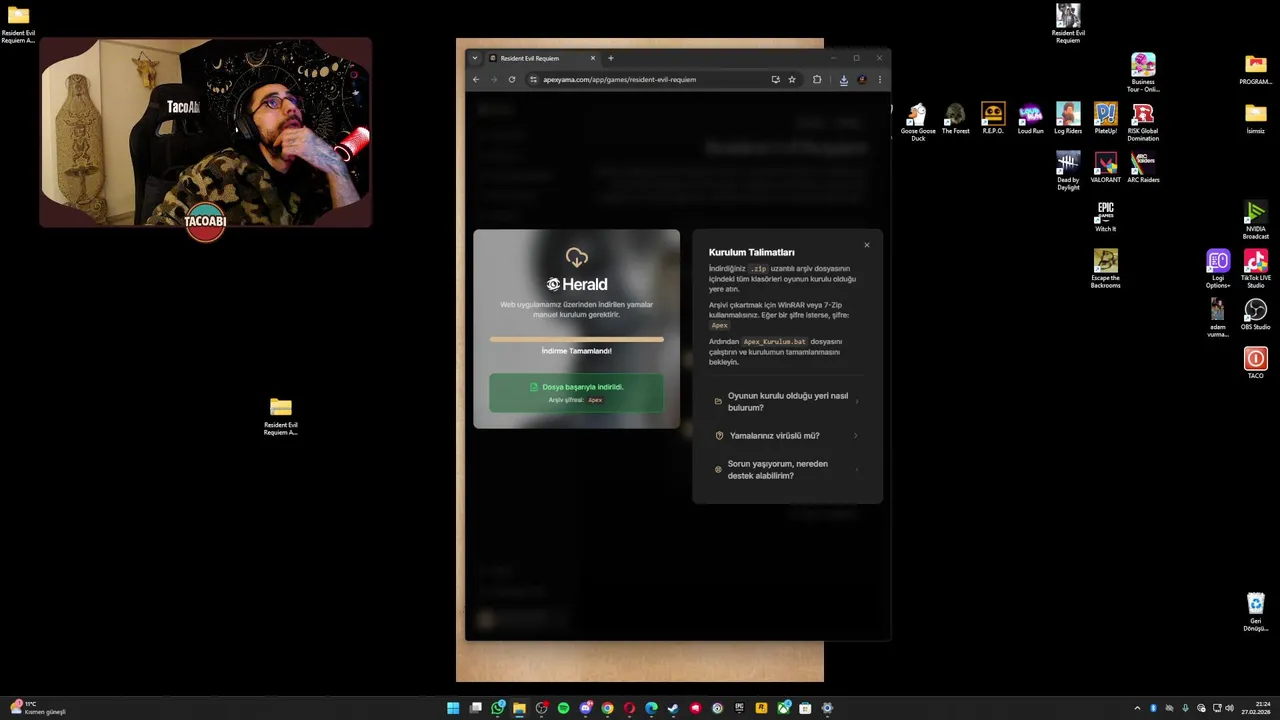Click the Apex_Kurulum.bat file name text
The width and height of the screenshot is (1280, 720).
(774, 342)
